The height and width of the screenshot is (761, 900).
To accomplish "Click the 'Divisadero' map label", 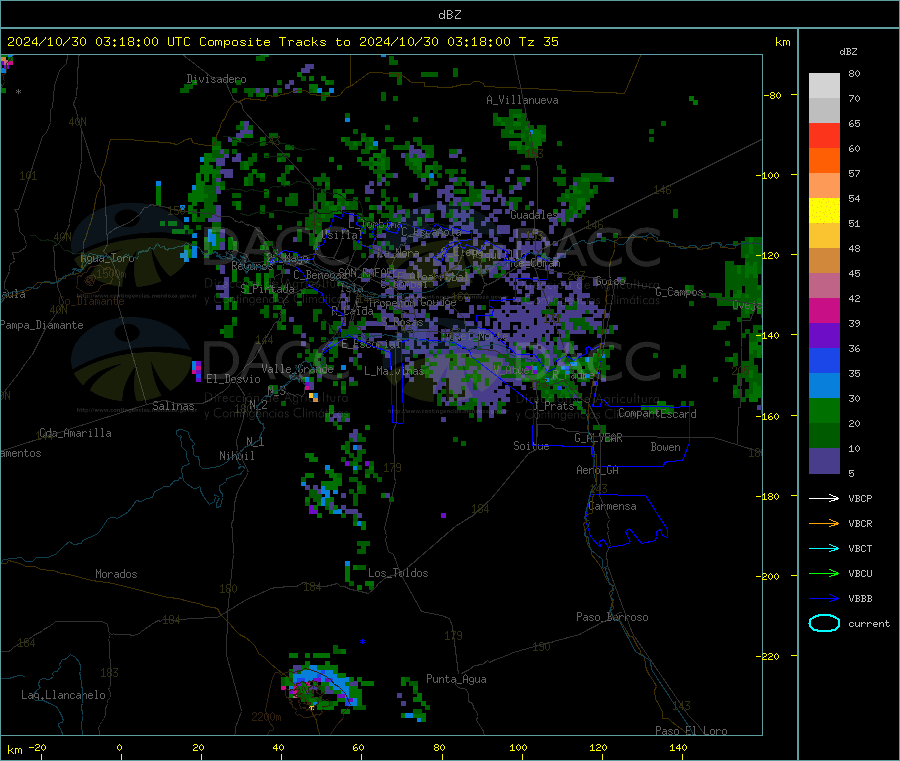I will [x=216, y=79].
